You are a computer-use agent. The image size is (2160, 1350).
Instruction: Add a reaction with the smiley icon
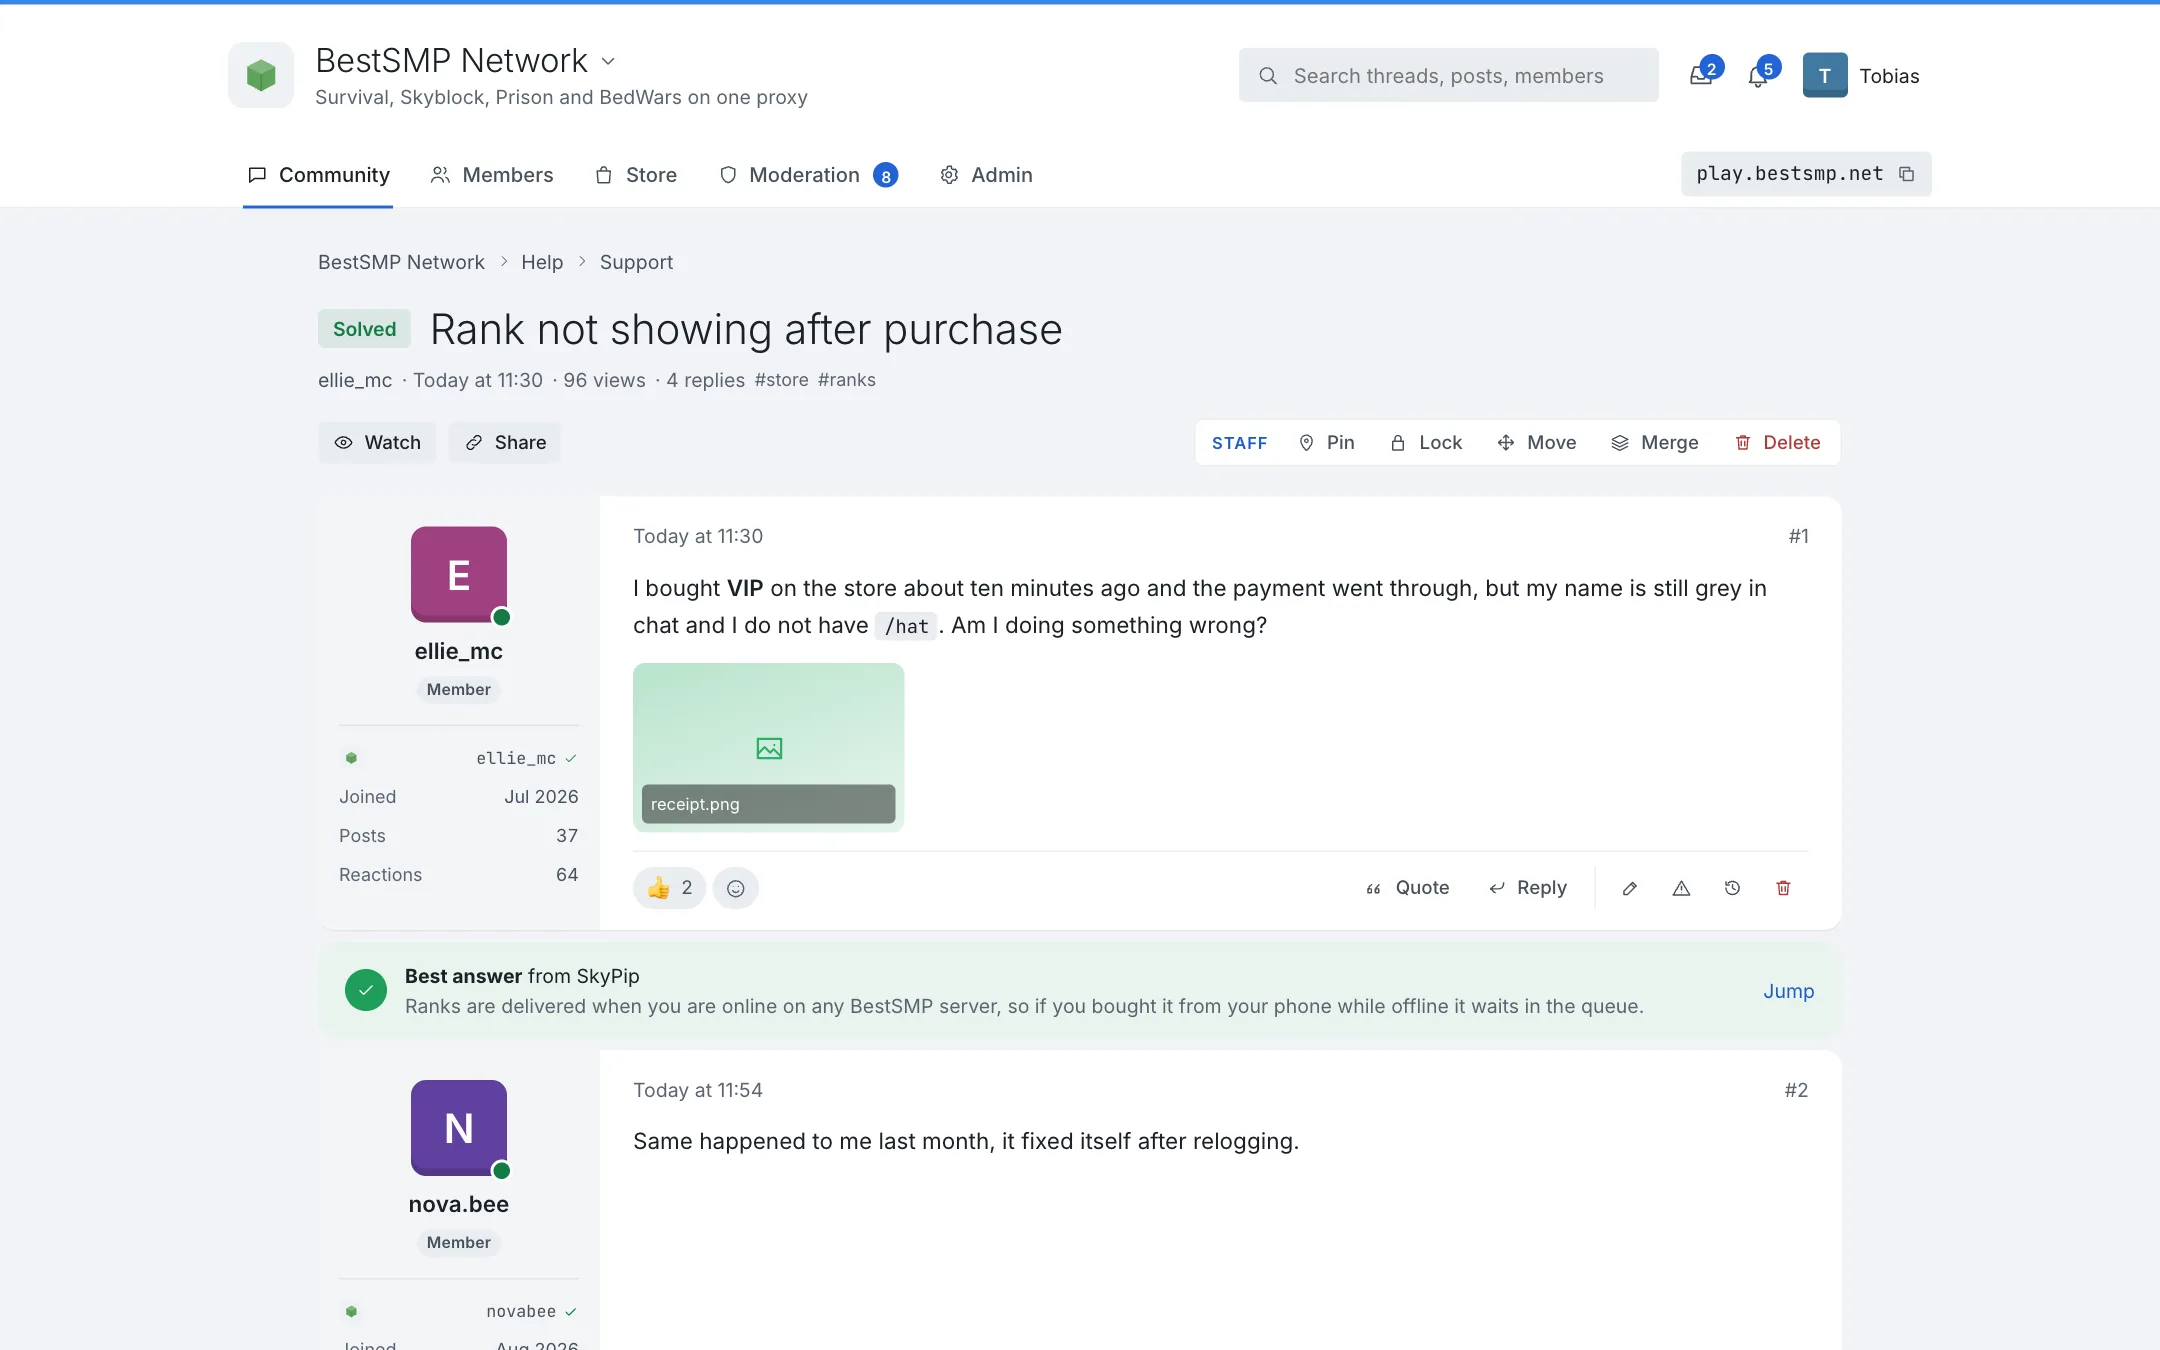pos(736,888)
